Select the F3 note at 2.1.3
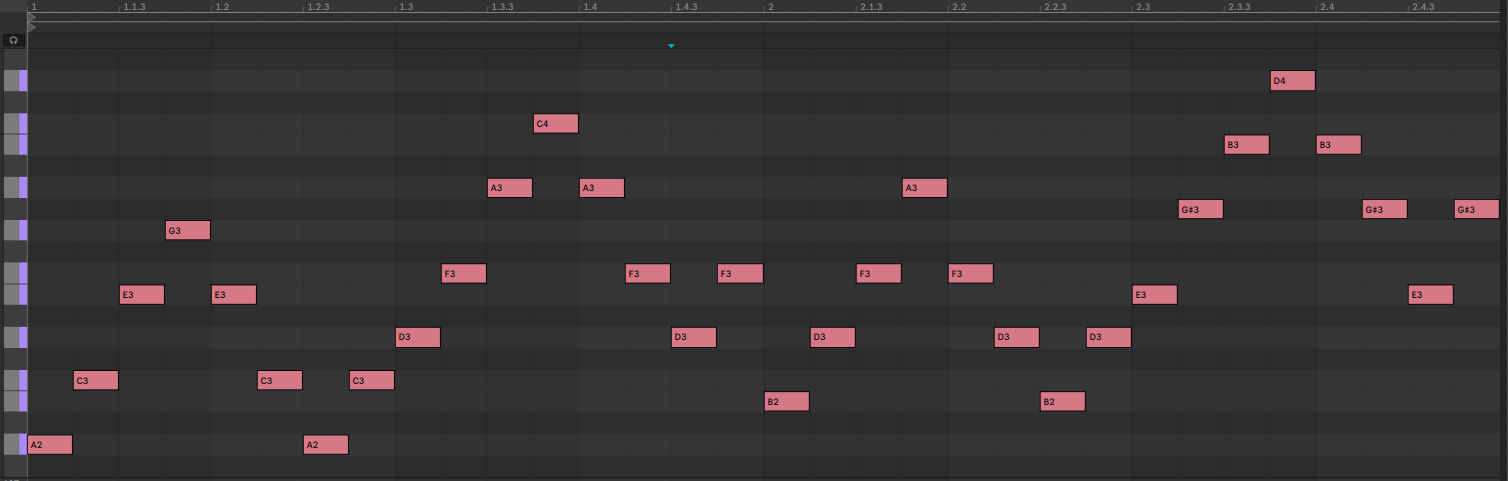This screenshot has height=481, width=1508. (879, 273)
